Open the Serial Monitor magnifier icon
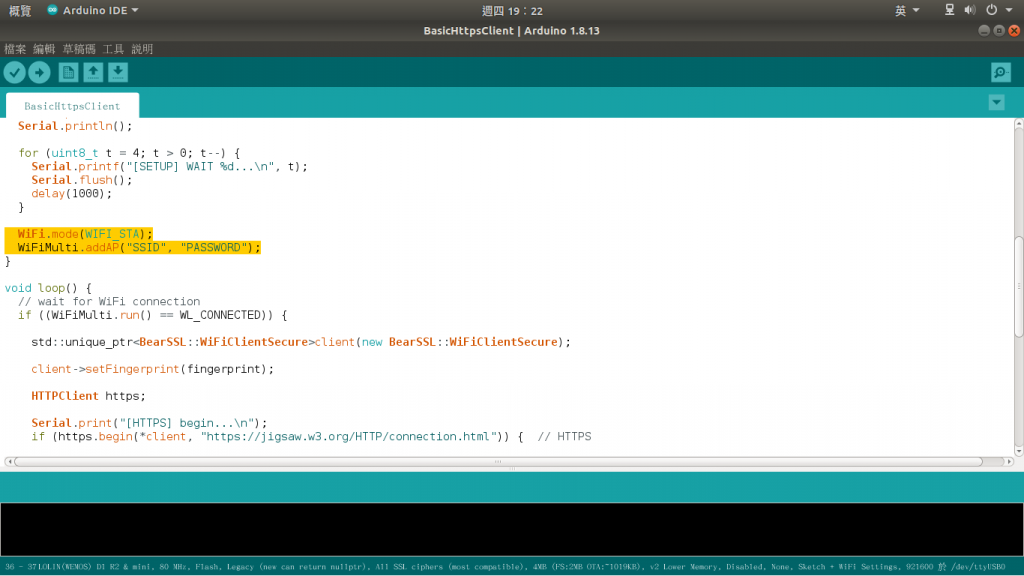This screenshot has height=576, width=1024. (1000, 72)
